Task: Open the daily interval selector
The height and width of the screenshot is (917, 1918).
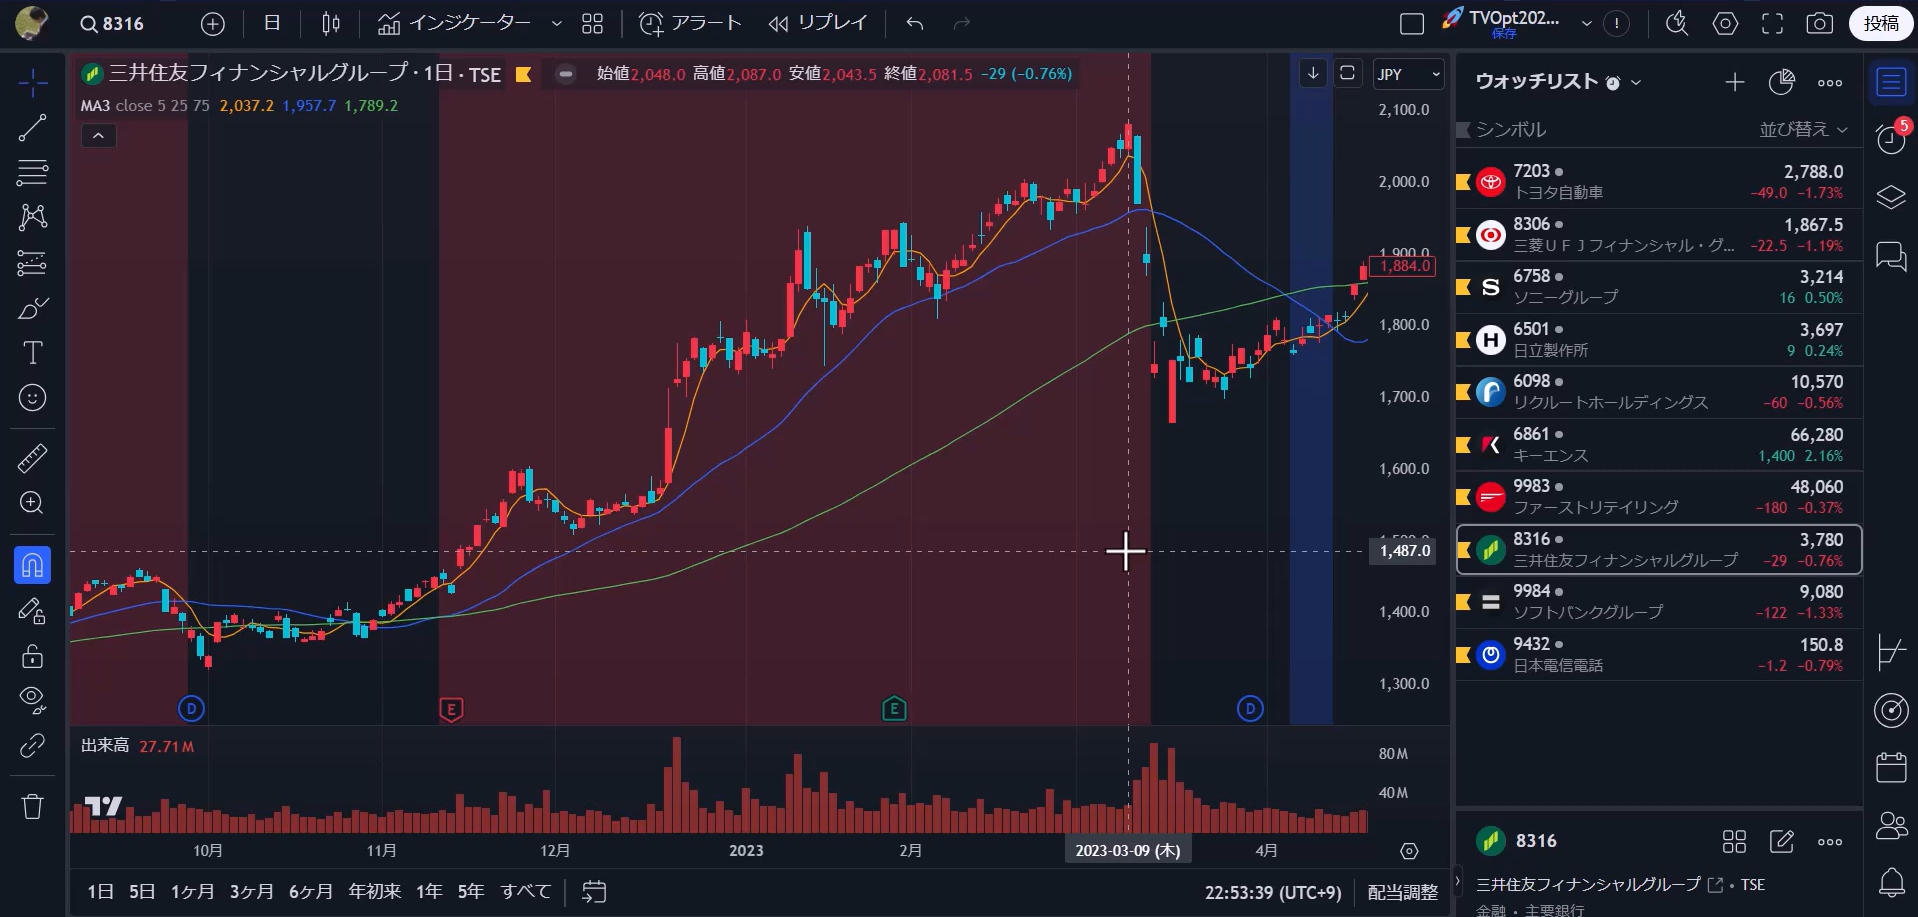Action: pos(272,23)
